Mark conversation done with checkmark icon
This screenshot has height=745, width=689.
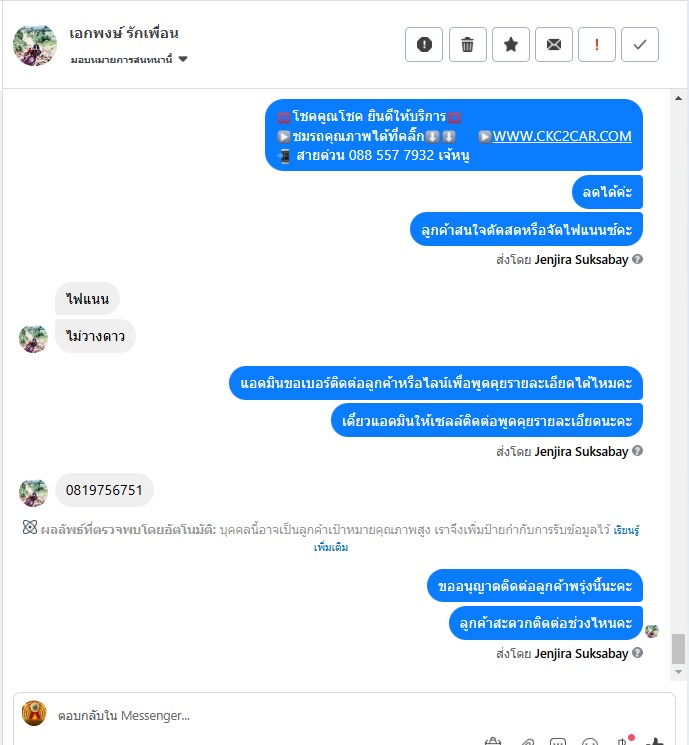[x=640, y=45]
